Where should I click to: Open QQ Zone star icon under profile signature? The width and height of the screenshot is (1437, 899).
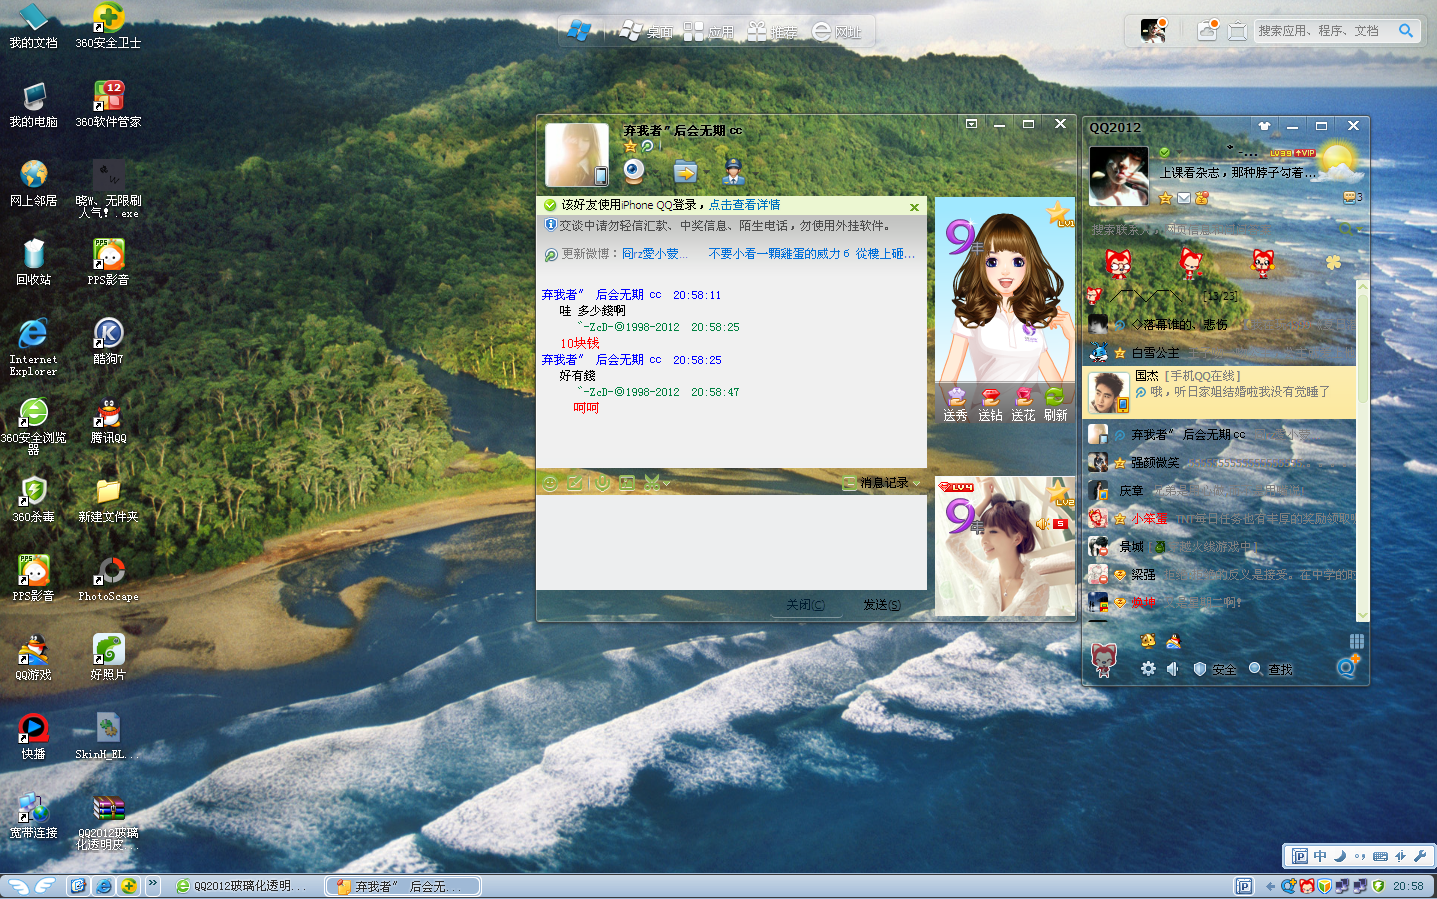pos(1165,198)
